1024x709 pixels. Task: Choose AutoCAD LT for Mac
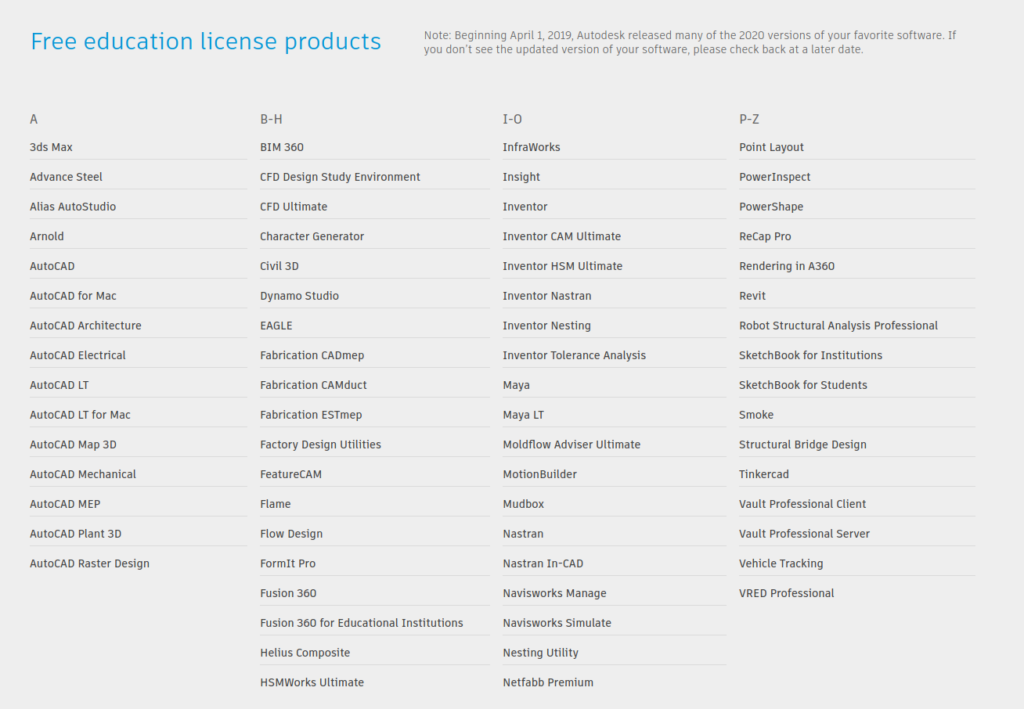[80, 415]
